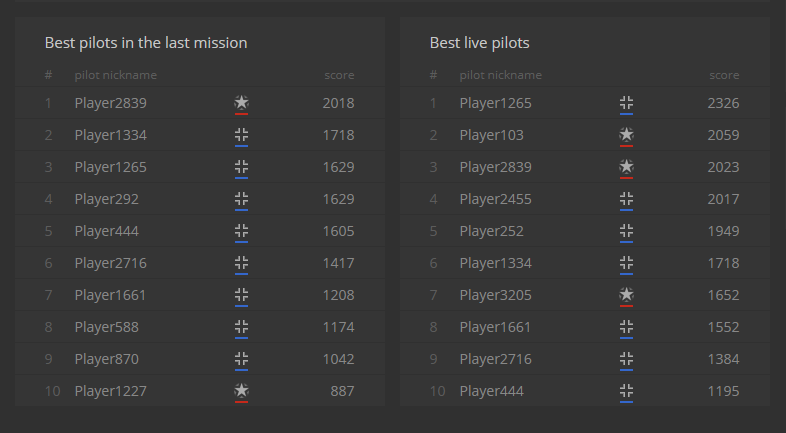Click the star emblem beside Player2839 in last mission

click(241, 103)
